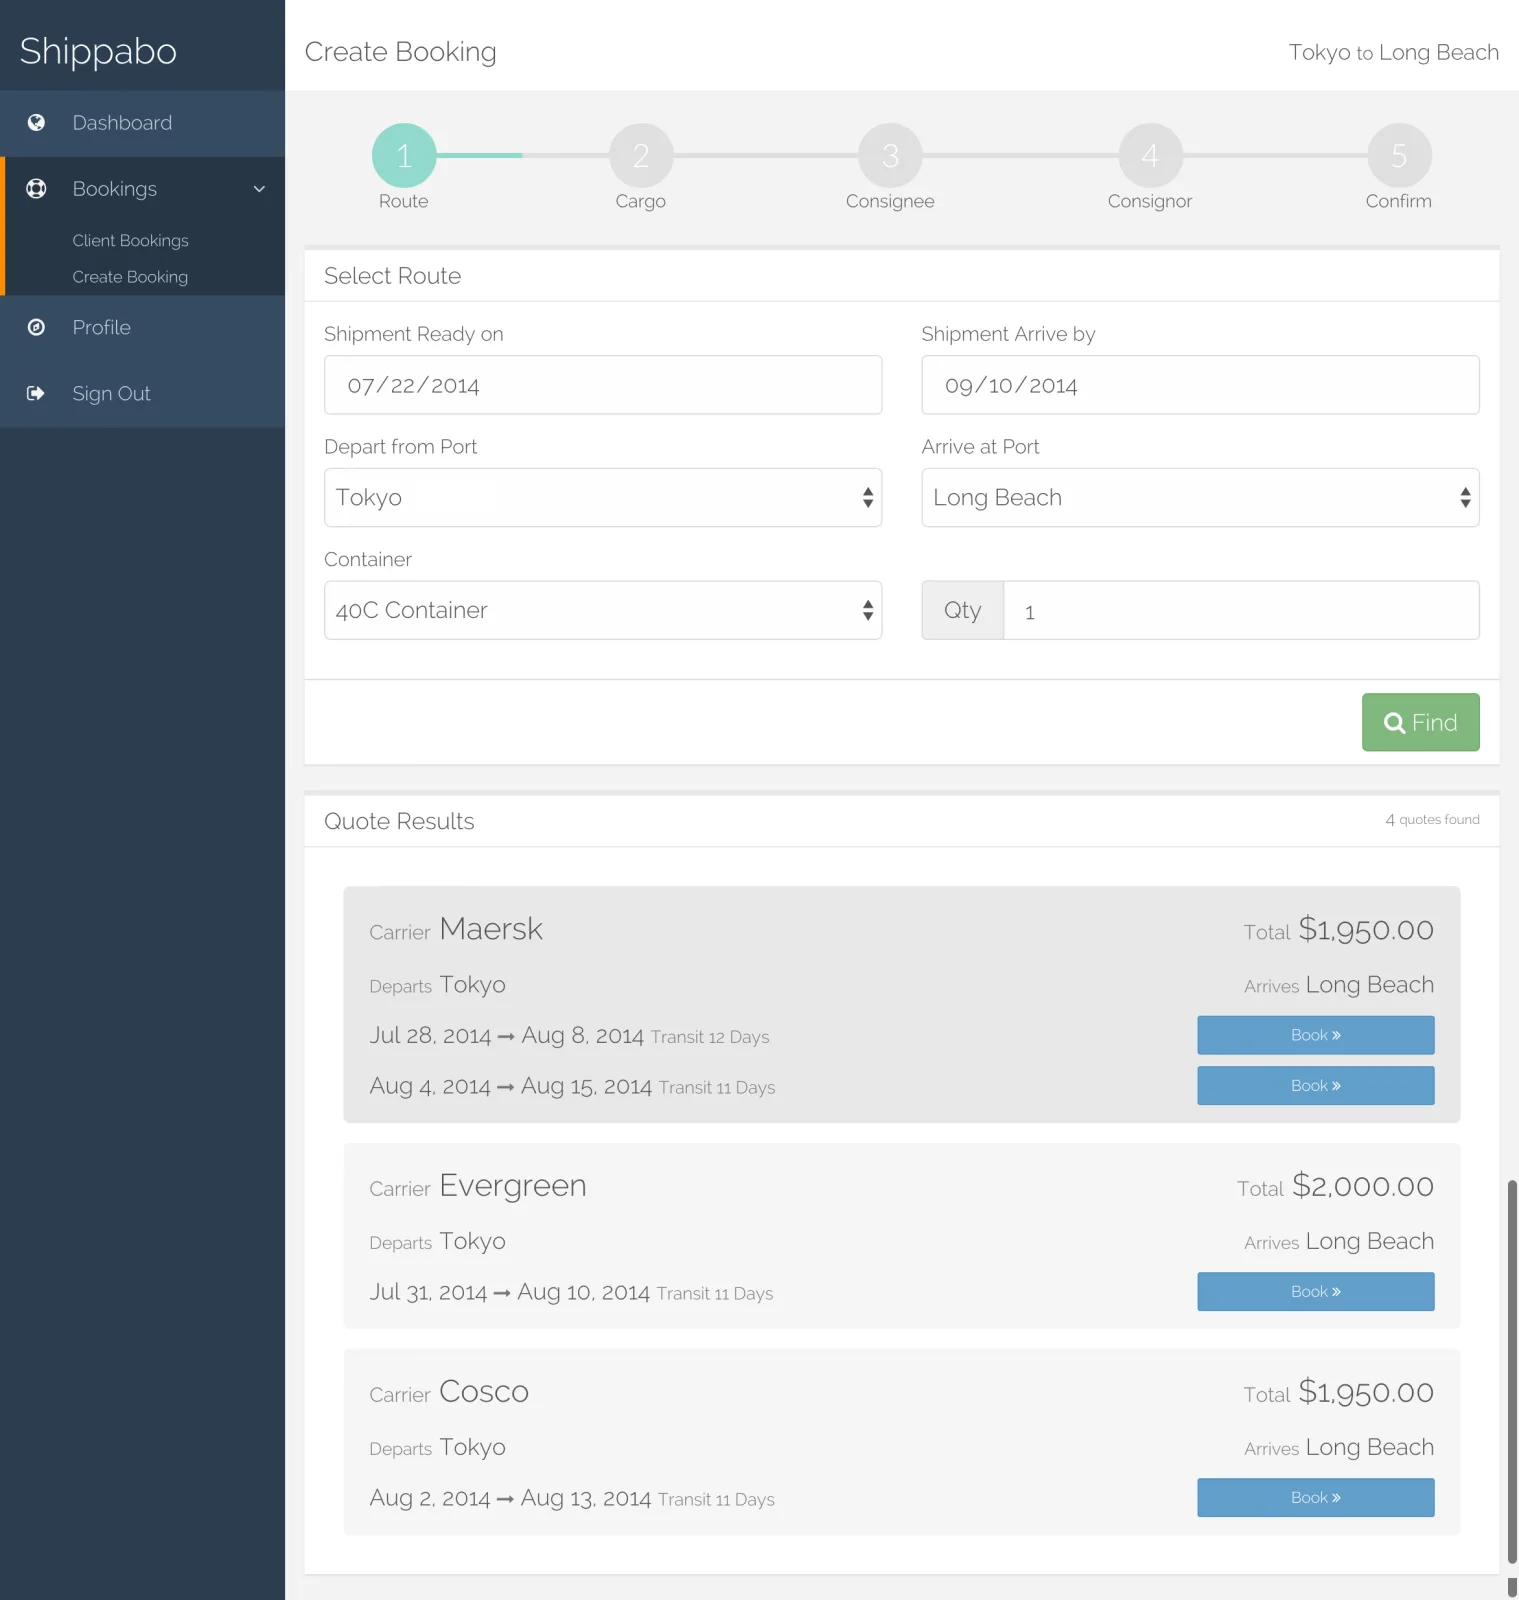Click the Bookings lifebuoy icon

tap(36, 189)
